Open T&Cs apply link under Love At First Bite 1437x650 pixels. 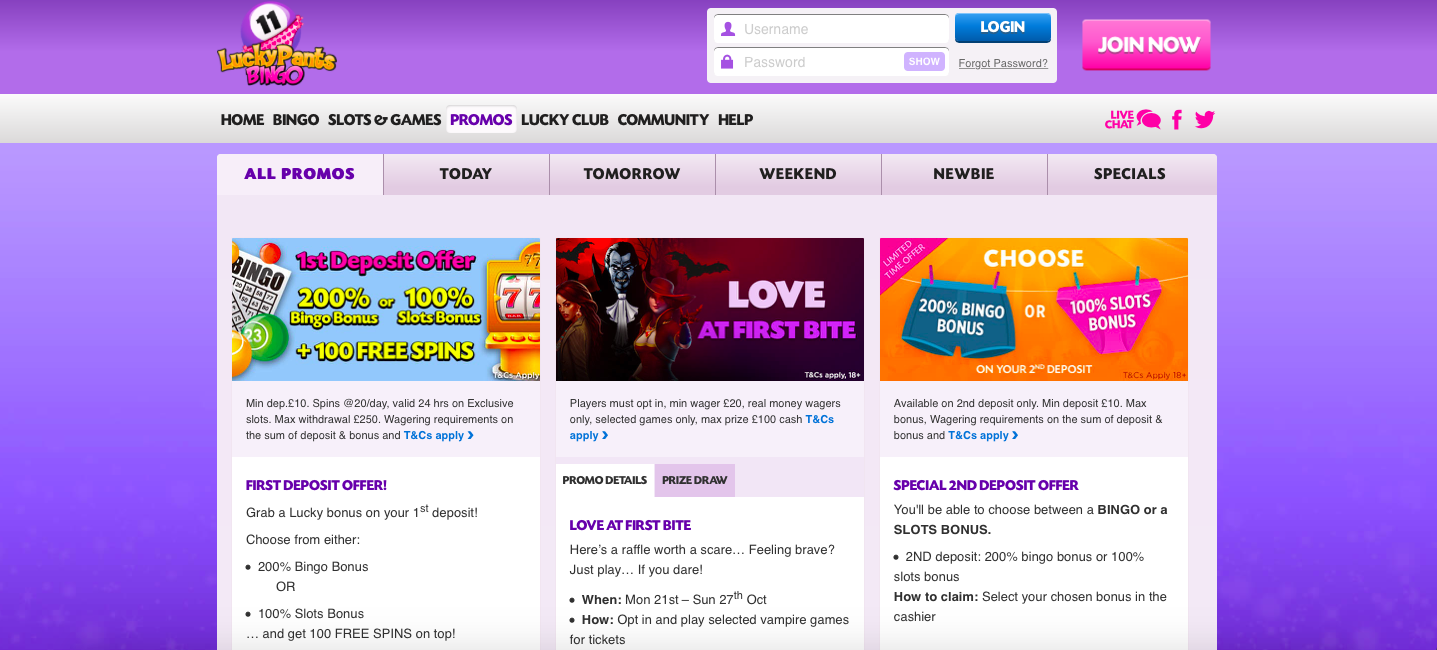click(x=702, y=427)
